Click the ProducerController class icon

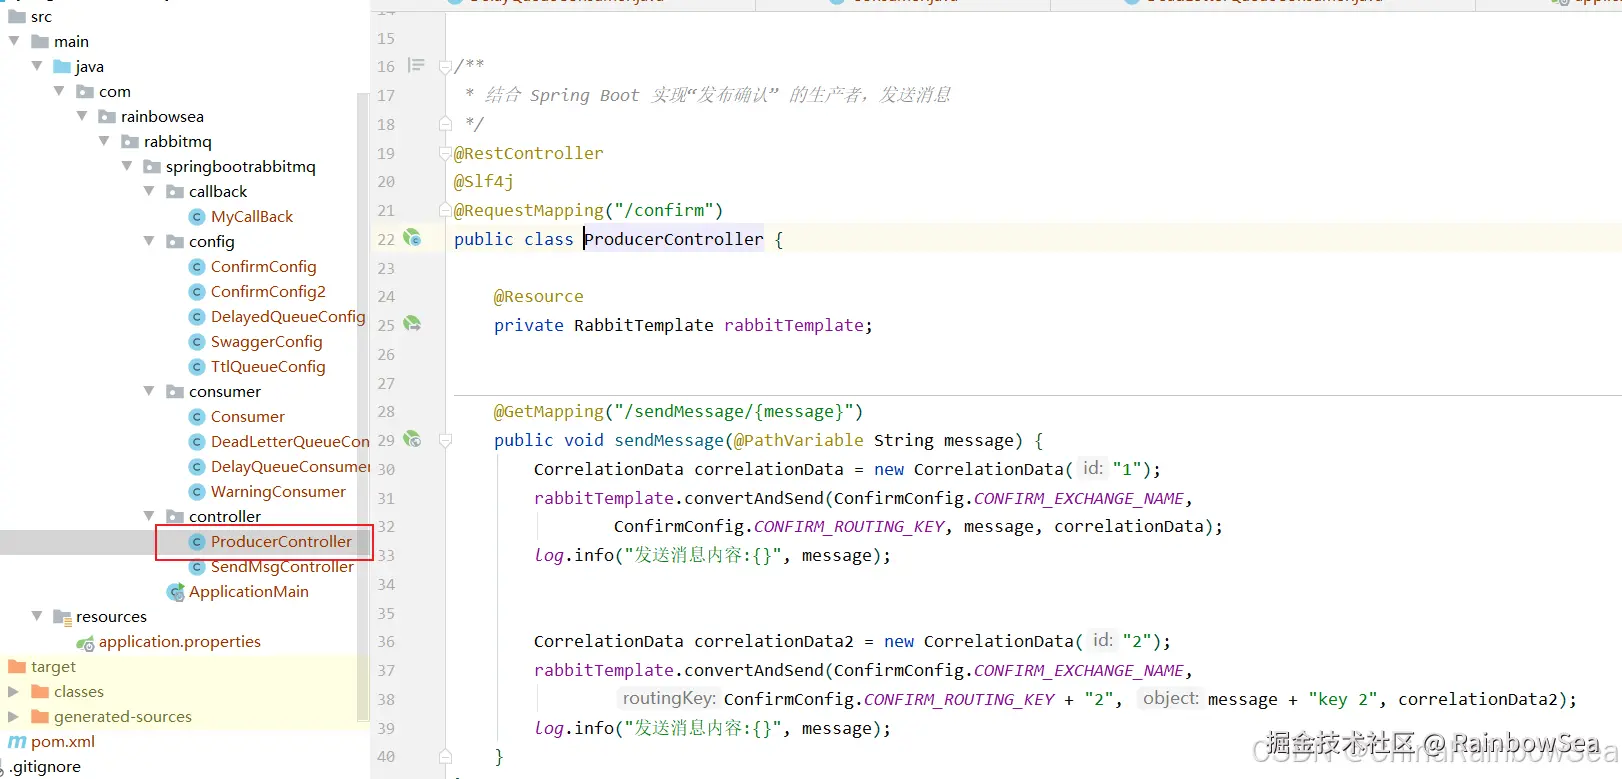point(197,542)
